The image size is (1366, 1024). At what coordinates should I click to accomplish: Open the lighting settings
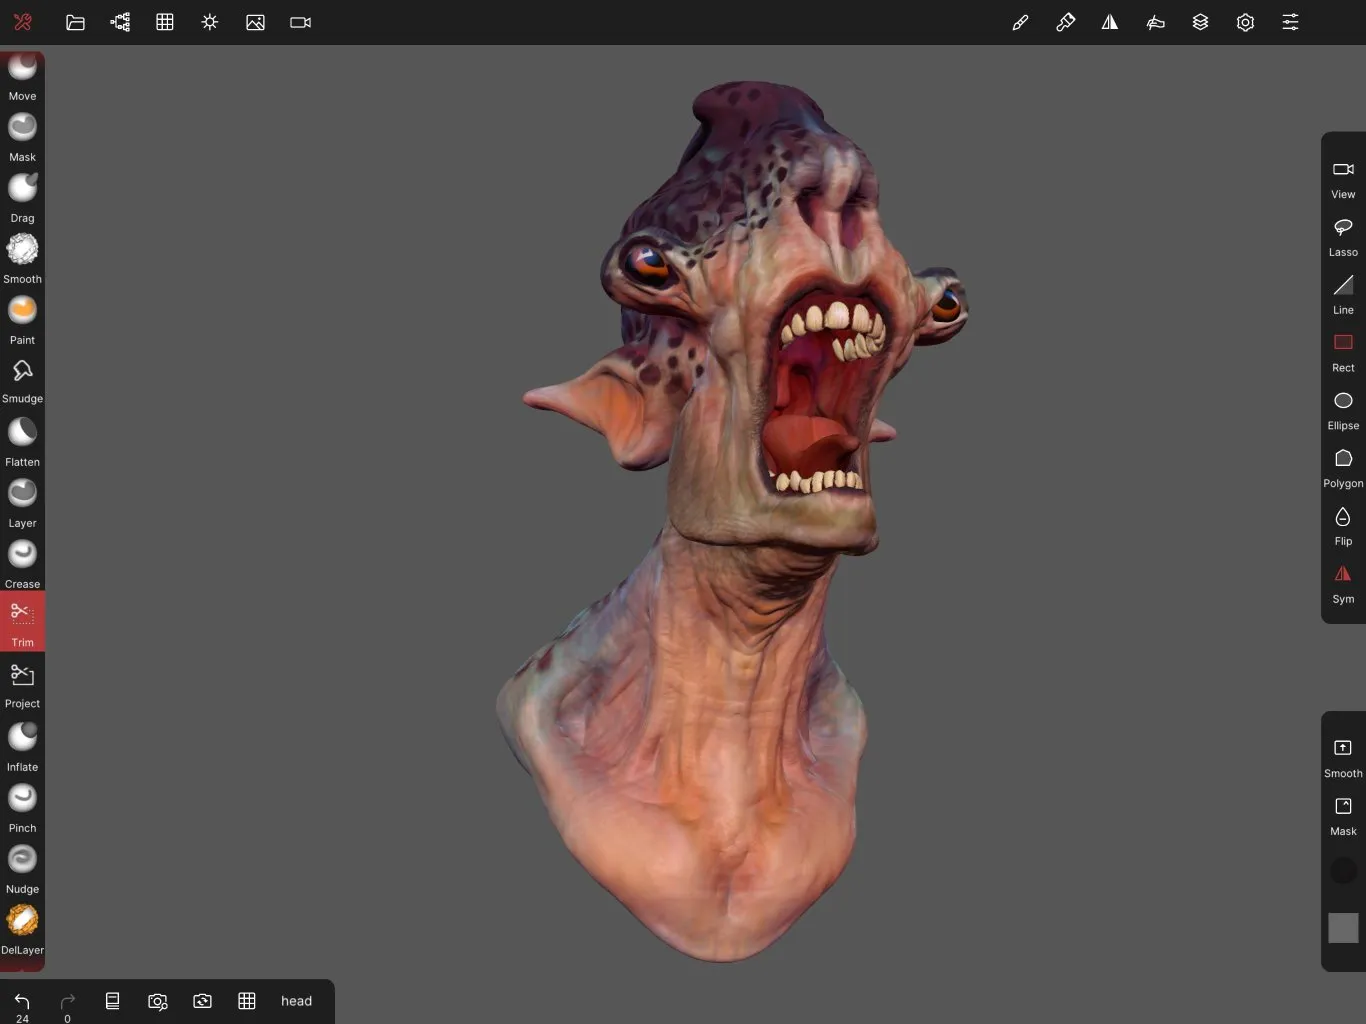click(210, 22)
